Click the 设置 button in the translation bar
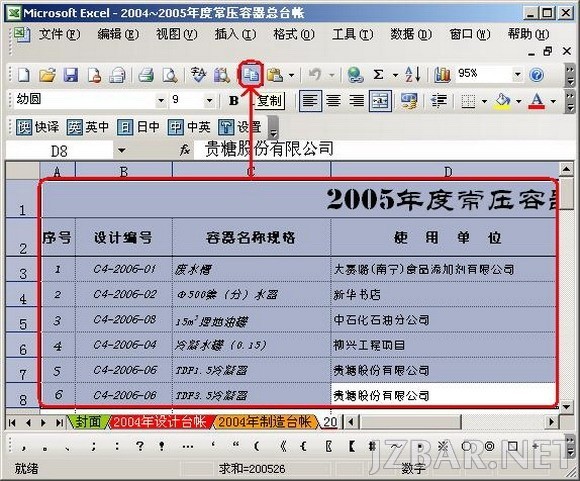580x481 pixels. point(240,127)
